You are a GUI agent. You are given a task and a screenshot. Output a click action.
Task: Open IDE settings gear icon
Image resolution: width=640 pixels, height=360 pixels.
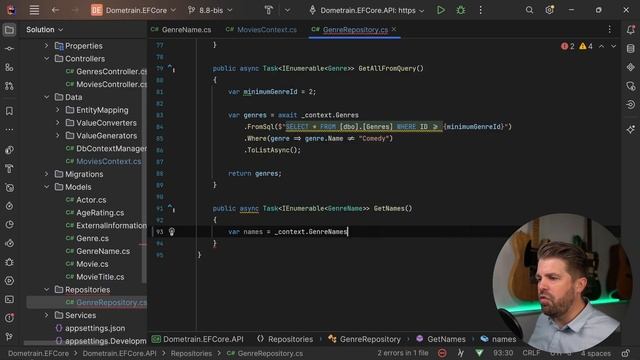pos(549,10)
